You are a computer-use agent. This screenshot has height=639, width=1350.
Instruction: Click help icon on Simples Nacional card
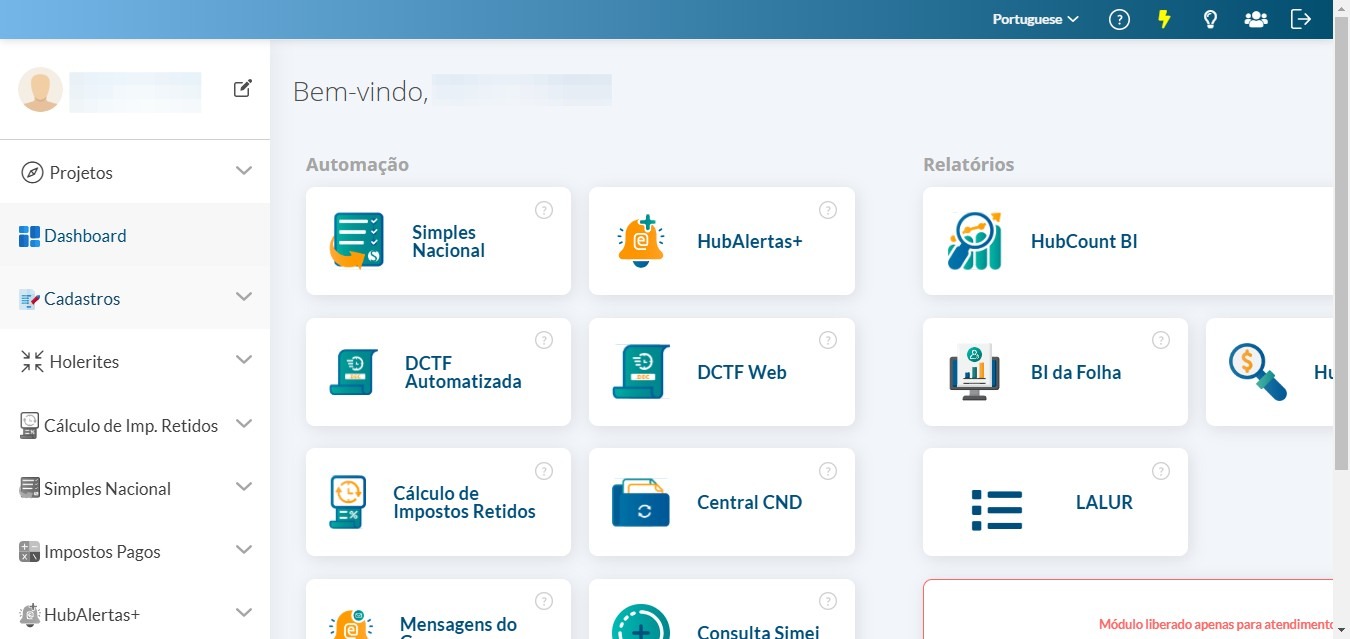point(544,210)
